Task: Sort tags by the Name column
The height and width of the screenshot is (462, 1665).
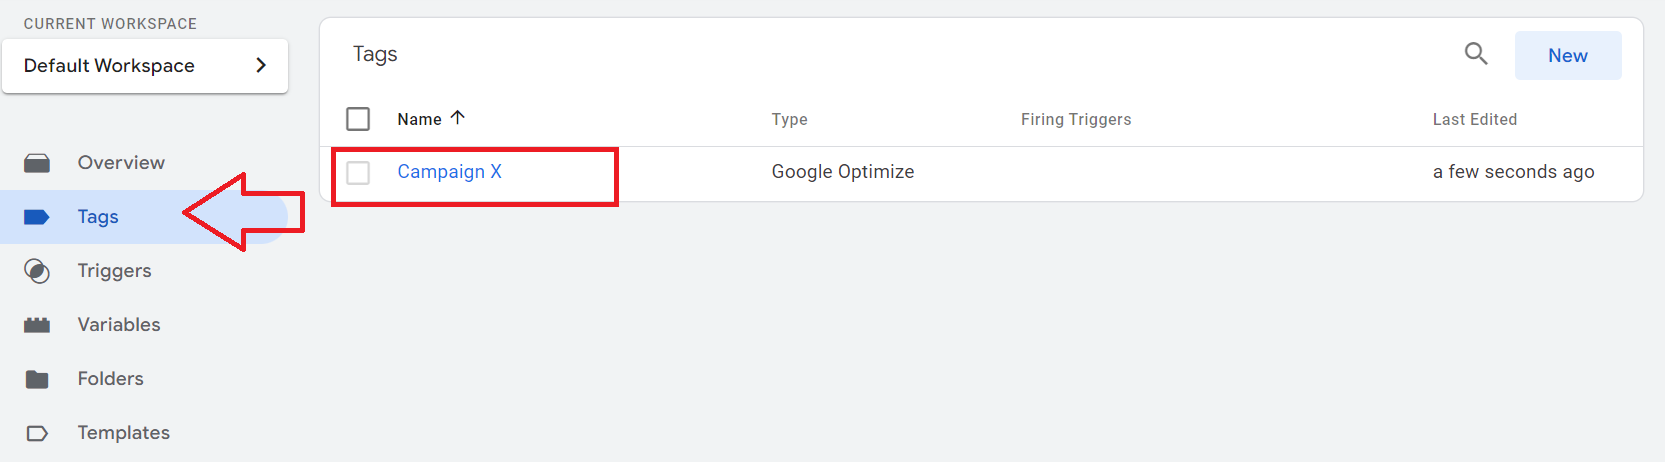Action: pyautogui.click(x=419, y=119)
